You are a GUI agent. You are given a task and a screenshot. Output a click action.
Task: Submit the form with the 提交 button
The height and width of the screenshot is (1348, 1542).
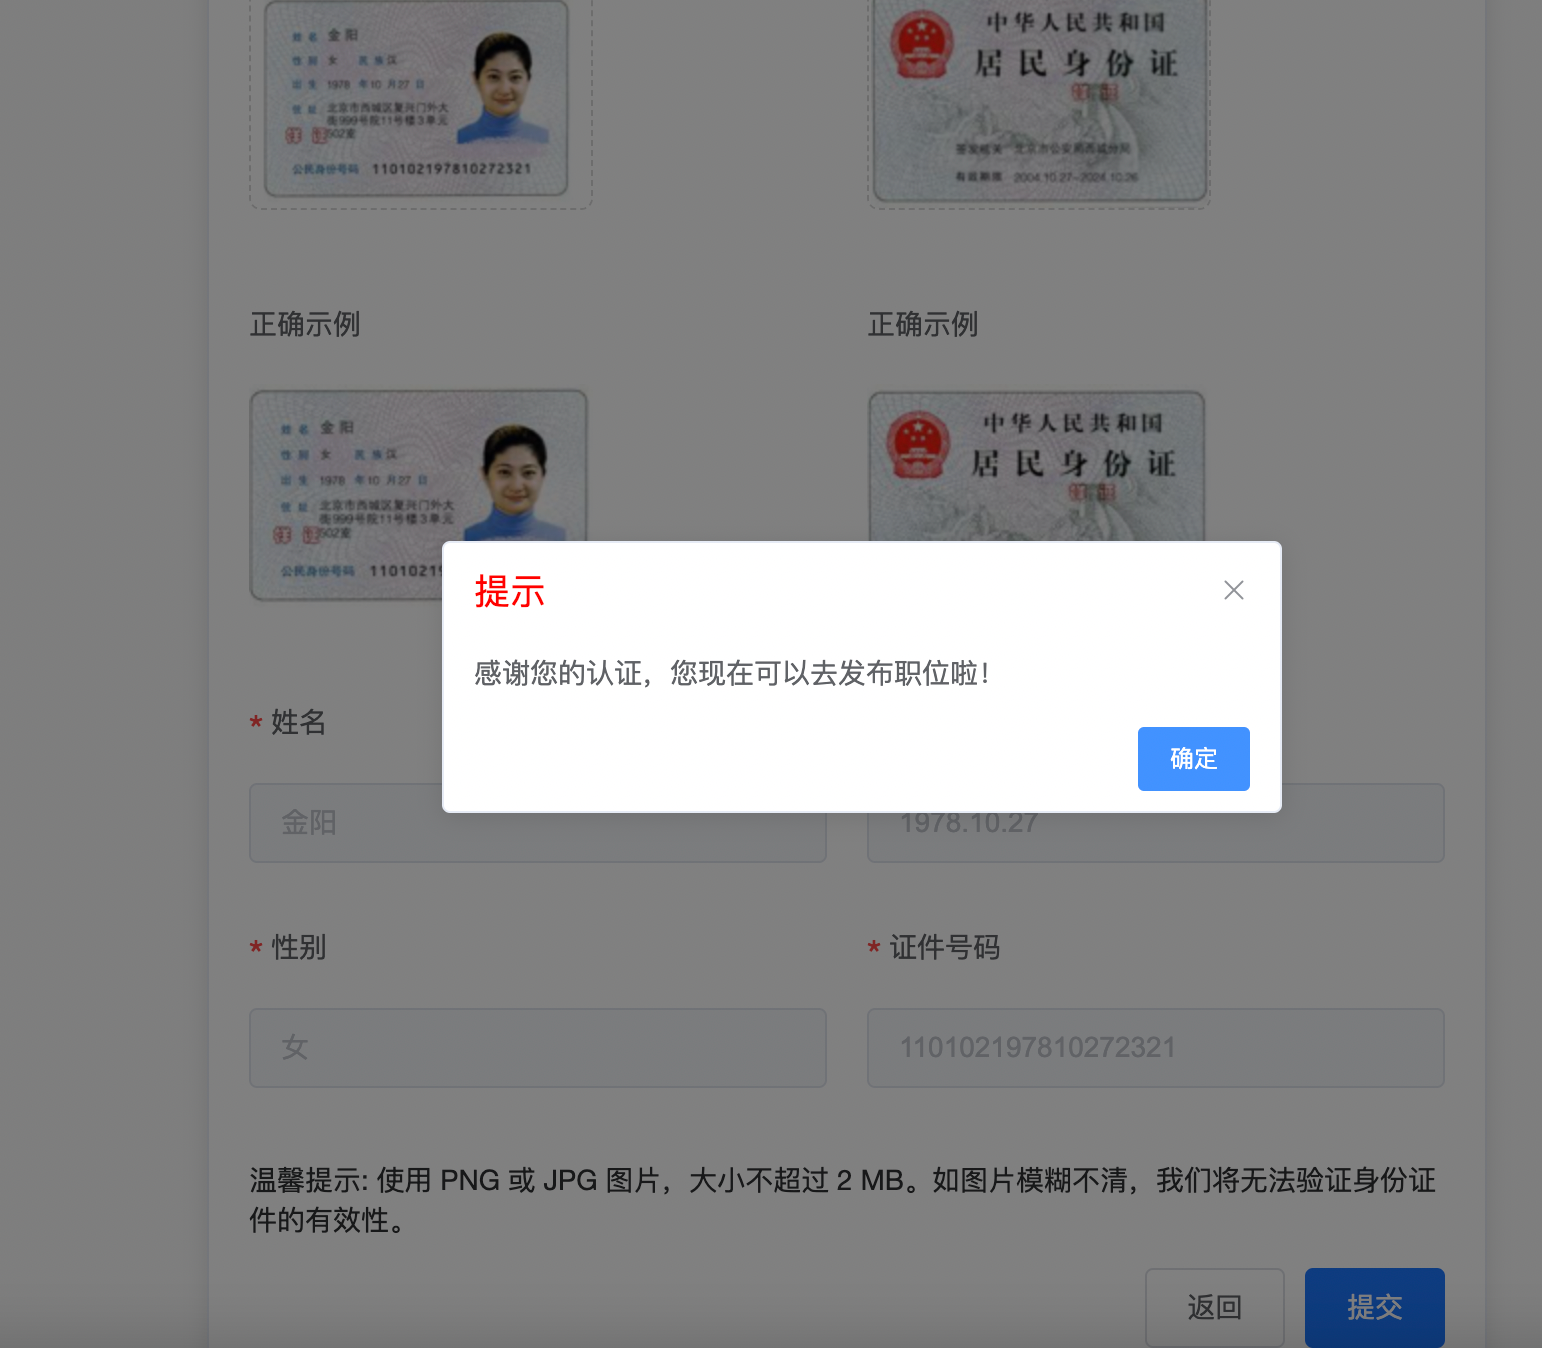pos(1375,1307)
